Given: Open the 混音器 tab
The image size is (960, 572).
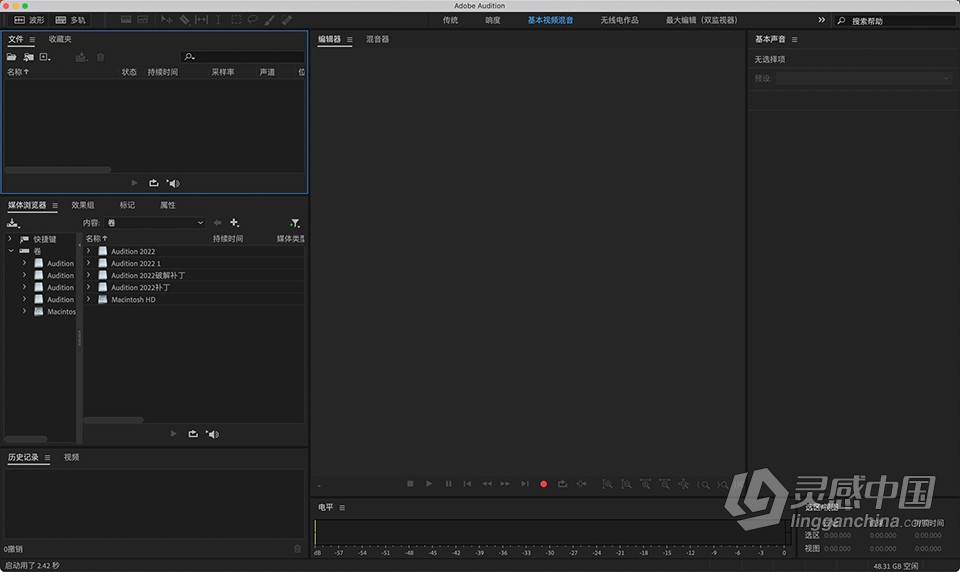Looking at the screenshot, I should coord(377,39).
